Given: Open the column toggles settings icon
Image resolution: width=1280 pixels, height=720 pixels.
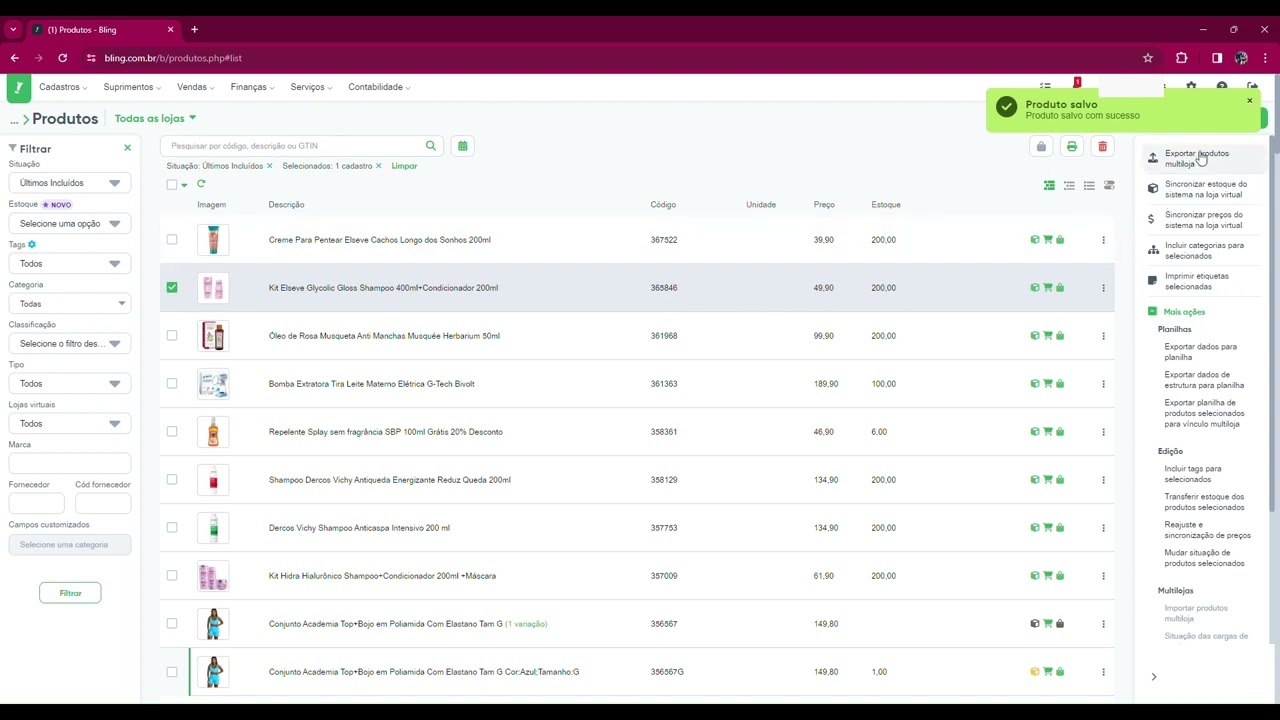Looking at the screenshot, I should 1109,185.
